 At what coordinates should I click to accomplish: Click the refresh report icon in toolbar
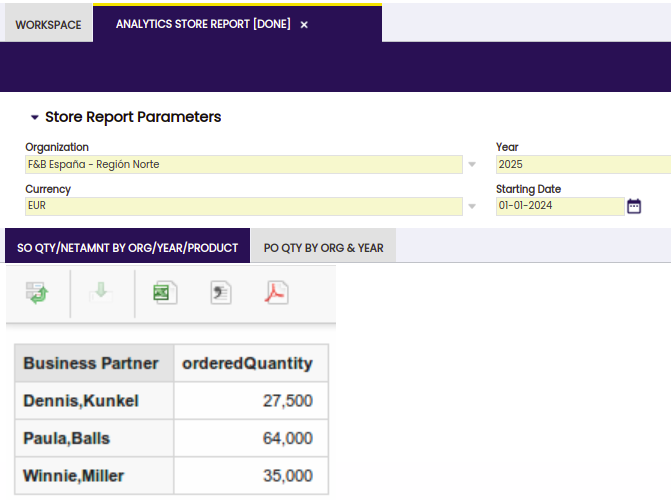(37, 293)
